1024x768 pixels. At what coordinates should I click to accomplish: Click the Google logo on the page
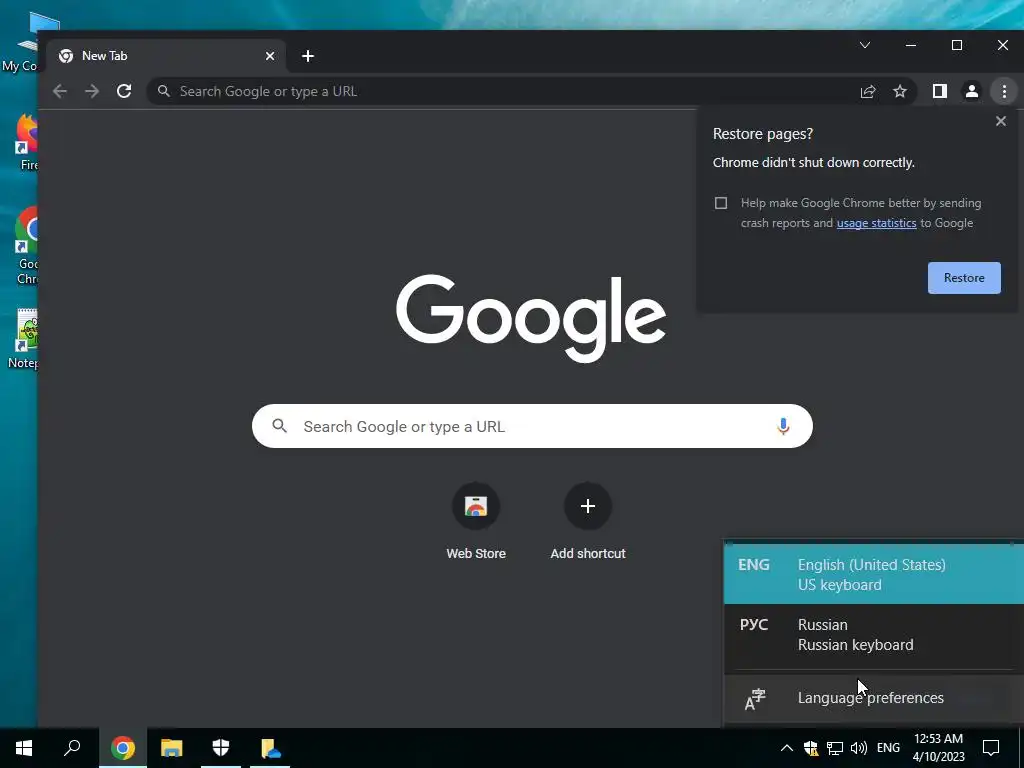tap(531, 318)
